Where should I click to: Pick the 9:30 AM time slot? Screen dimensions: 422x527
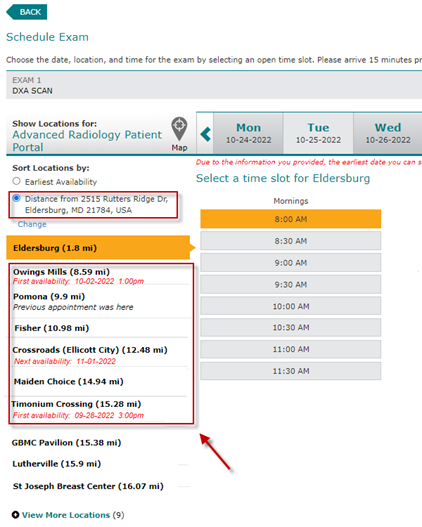[x=291, y=285]
